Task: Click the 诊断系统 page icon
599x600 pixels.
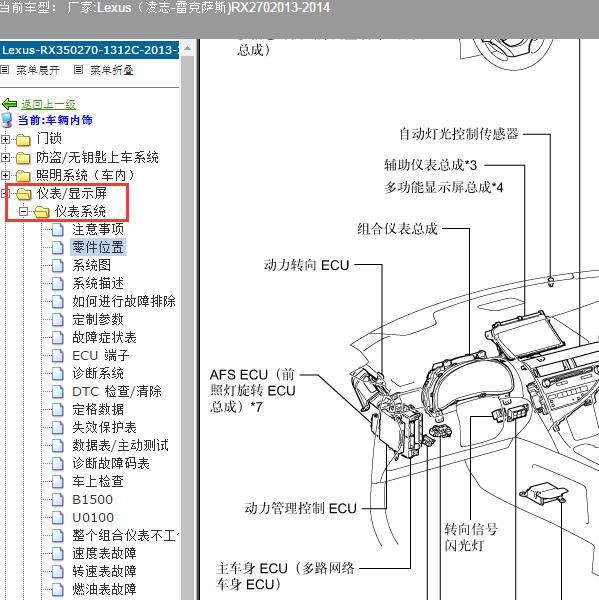Action: click(x=58, y=373)
